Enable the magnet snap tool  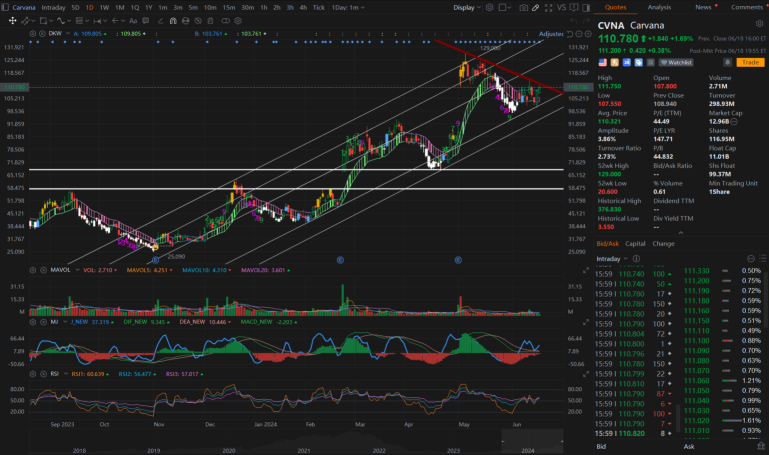[x=173, y=21]
